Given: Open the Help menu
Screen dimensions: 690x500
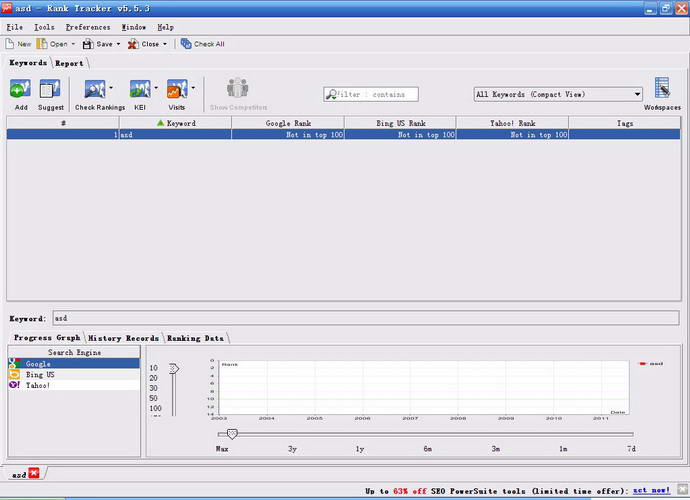Looking at the screenshot, I should (x=165, y=27).
